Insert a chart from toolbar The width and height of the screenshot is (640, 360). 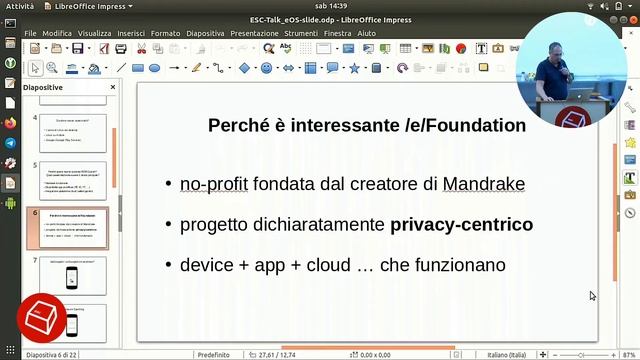[461, 49]
